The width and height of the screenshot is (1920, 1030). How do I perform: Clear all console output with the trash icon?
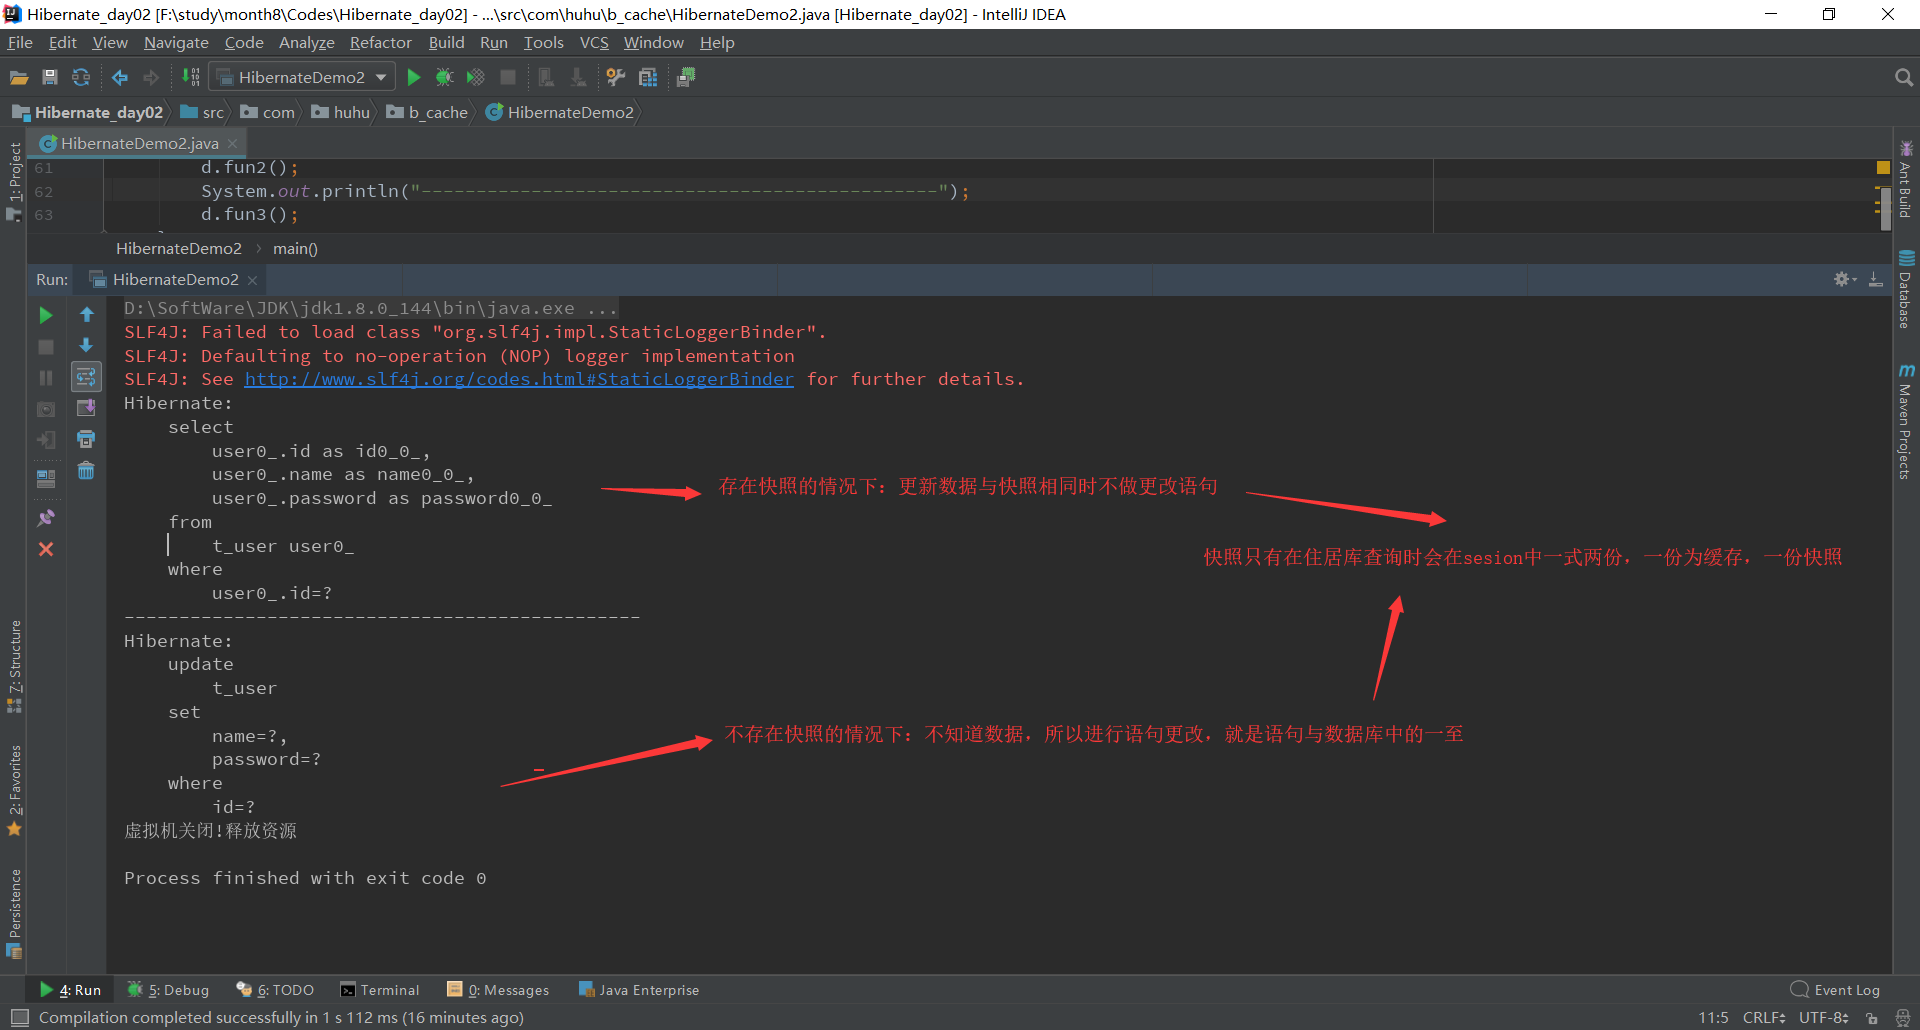pyautogui.click(x=87, y=470)
